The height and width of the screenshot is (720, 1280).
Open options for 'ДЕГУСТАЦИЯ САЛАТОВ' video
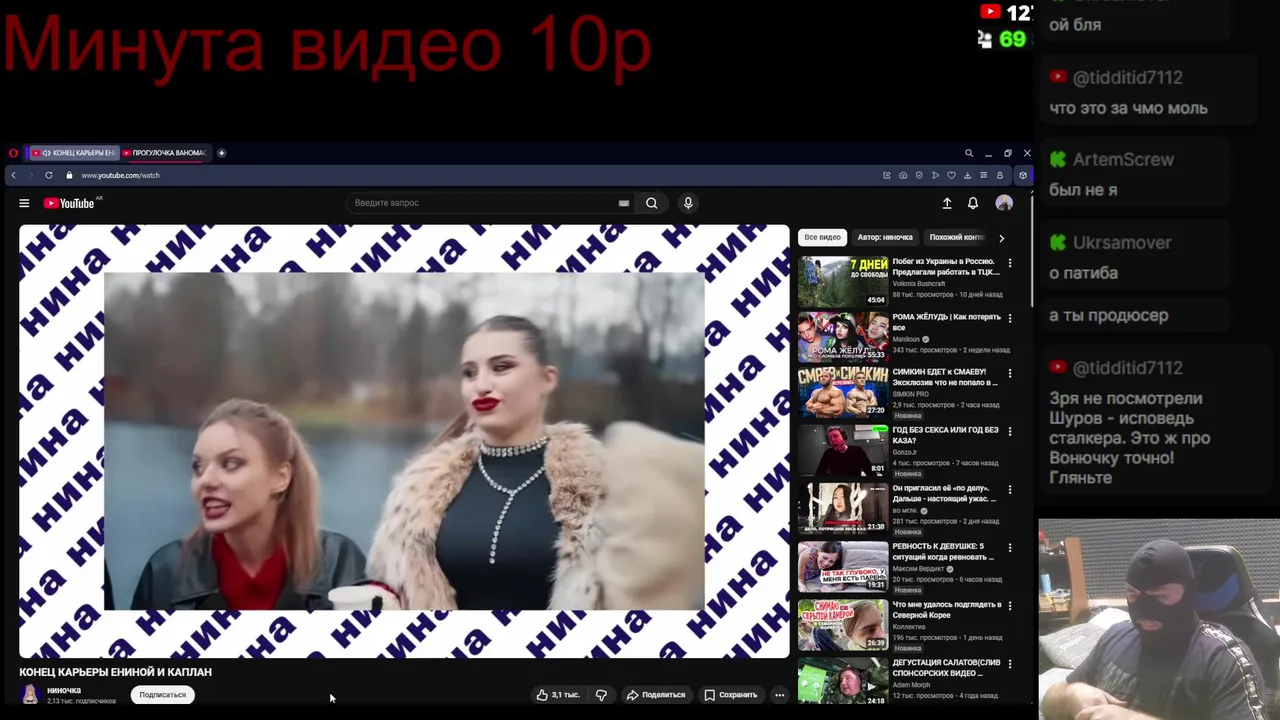(1010, 664)
